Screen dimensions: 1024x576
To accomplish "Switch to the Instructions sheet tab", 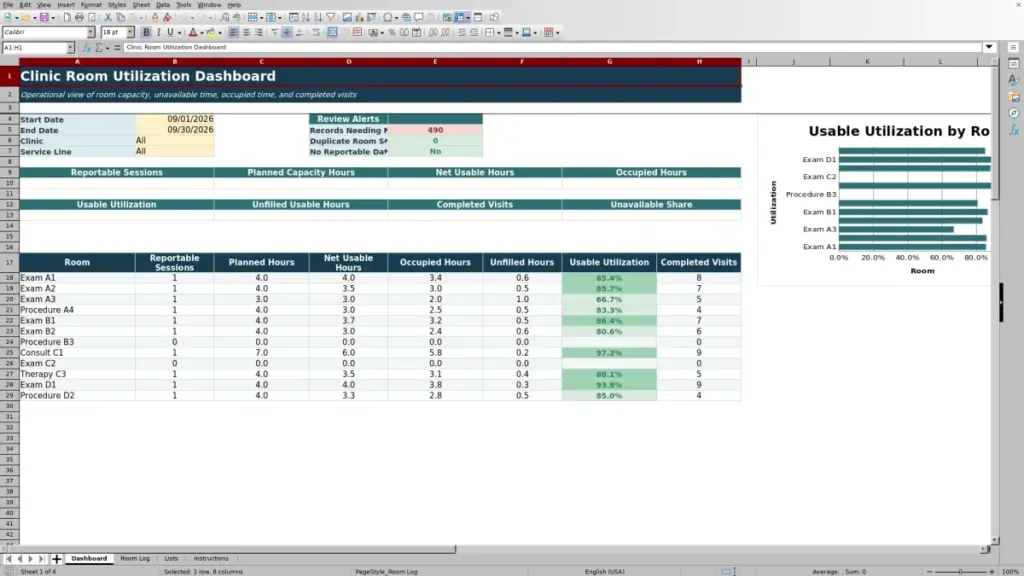I will click(211, 559).
